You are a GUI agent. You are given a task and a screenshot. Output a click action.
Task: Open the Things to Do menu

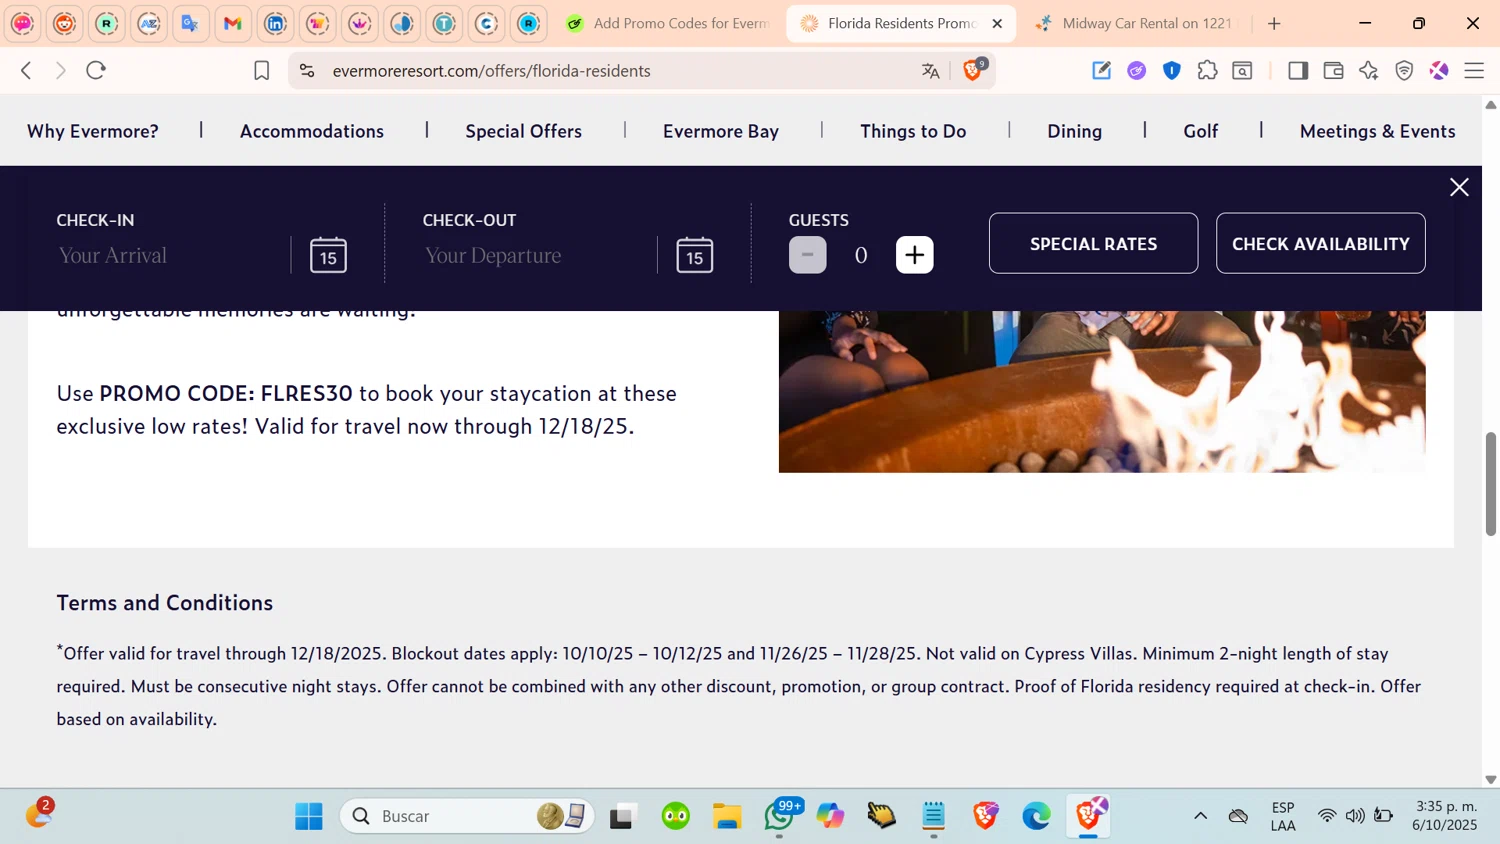tap(913, 131)
